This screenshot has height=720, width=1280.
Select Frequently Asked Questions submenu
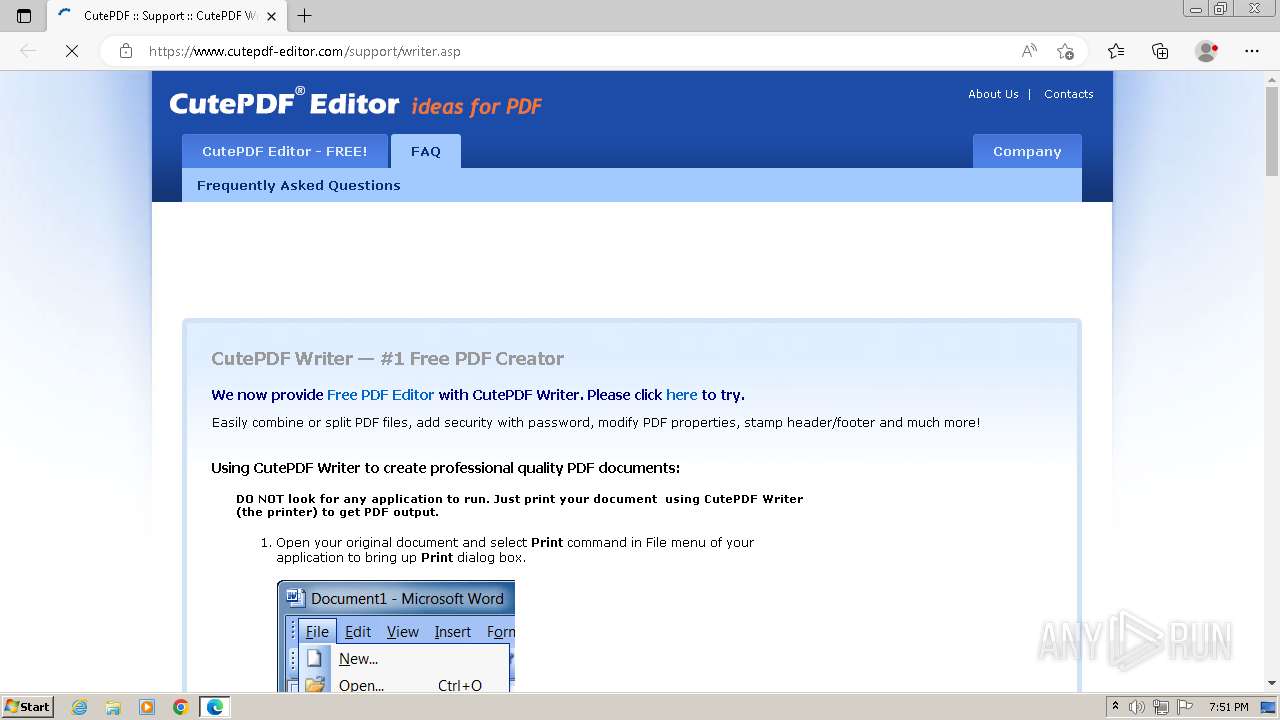click(298, 185)
